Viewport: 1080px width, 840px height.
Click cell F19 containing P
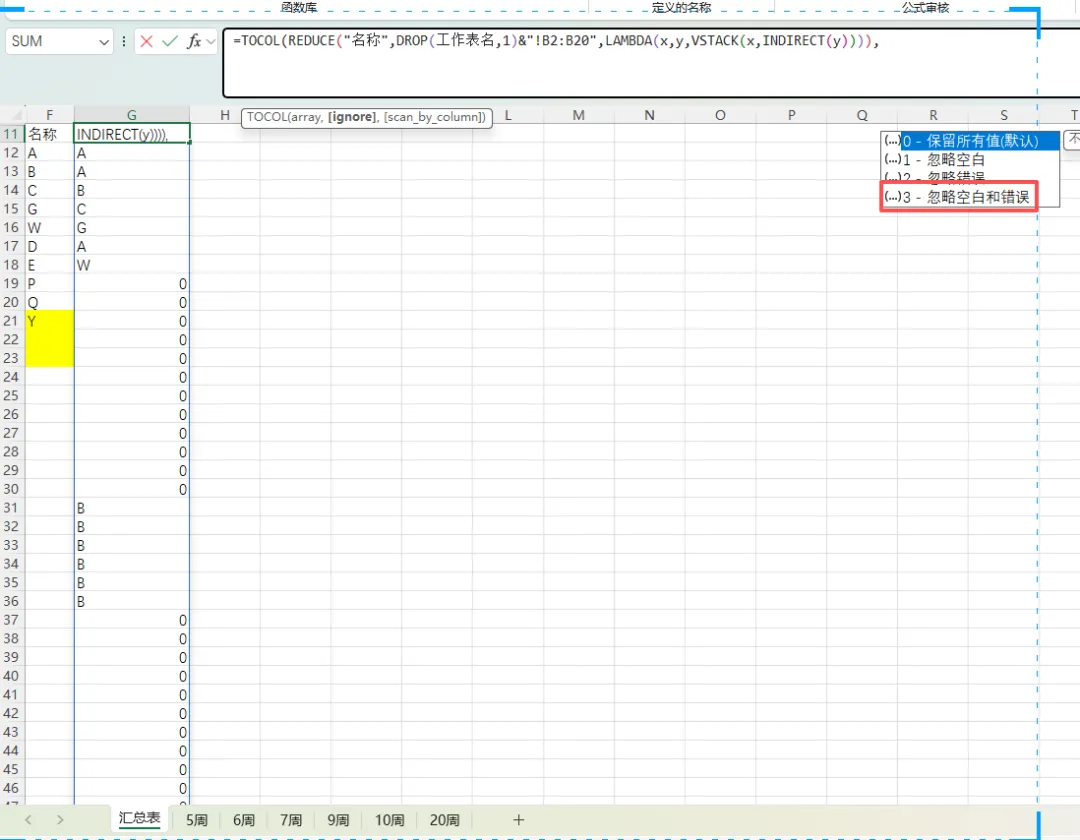(x=50, y=284)
